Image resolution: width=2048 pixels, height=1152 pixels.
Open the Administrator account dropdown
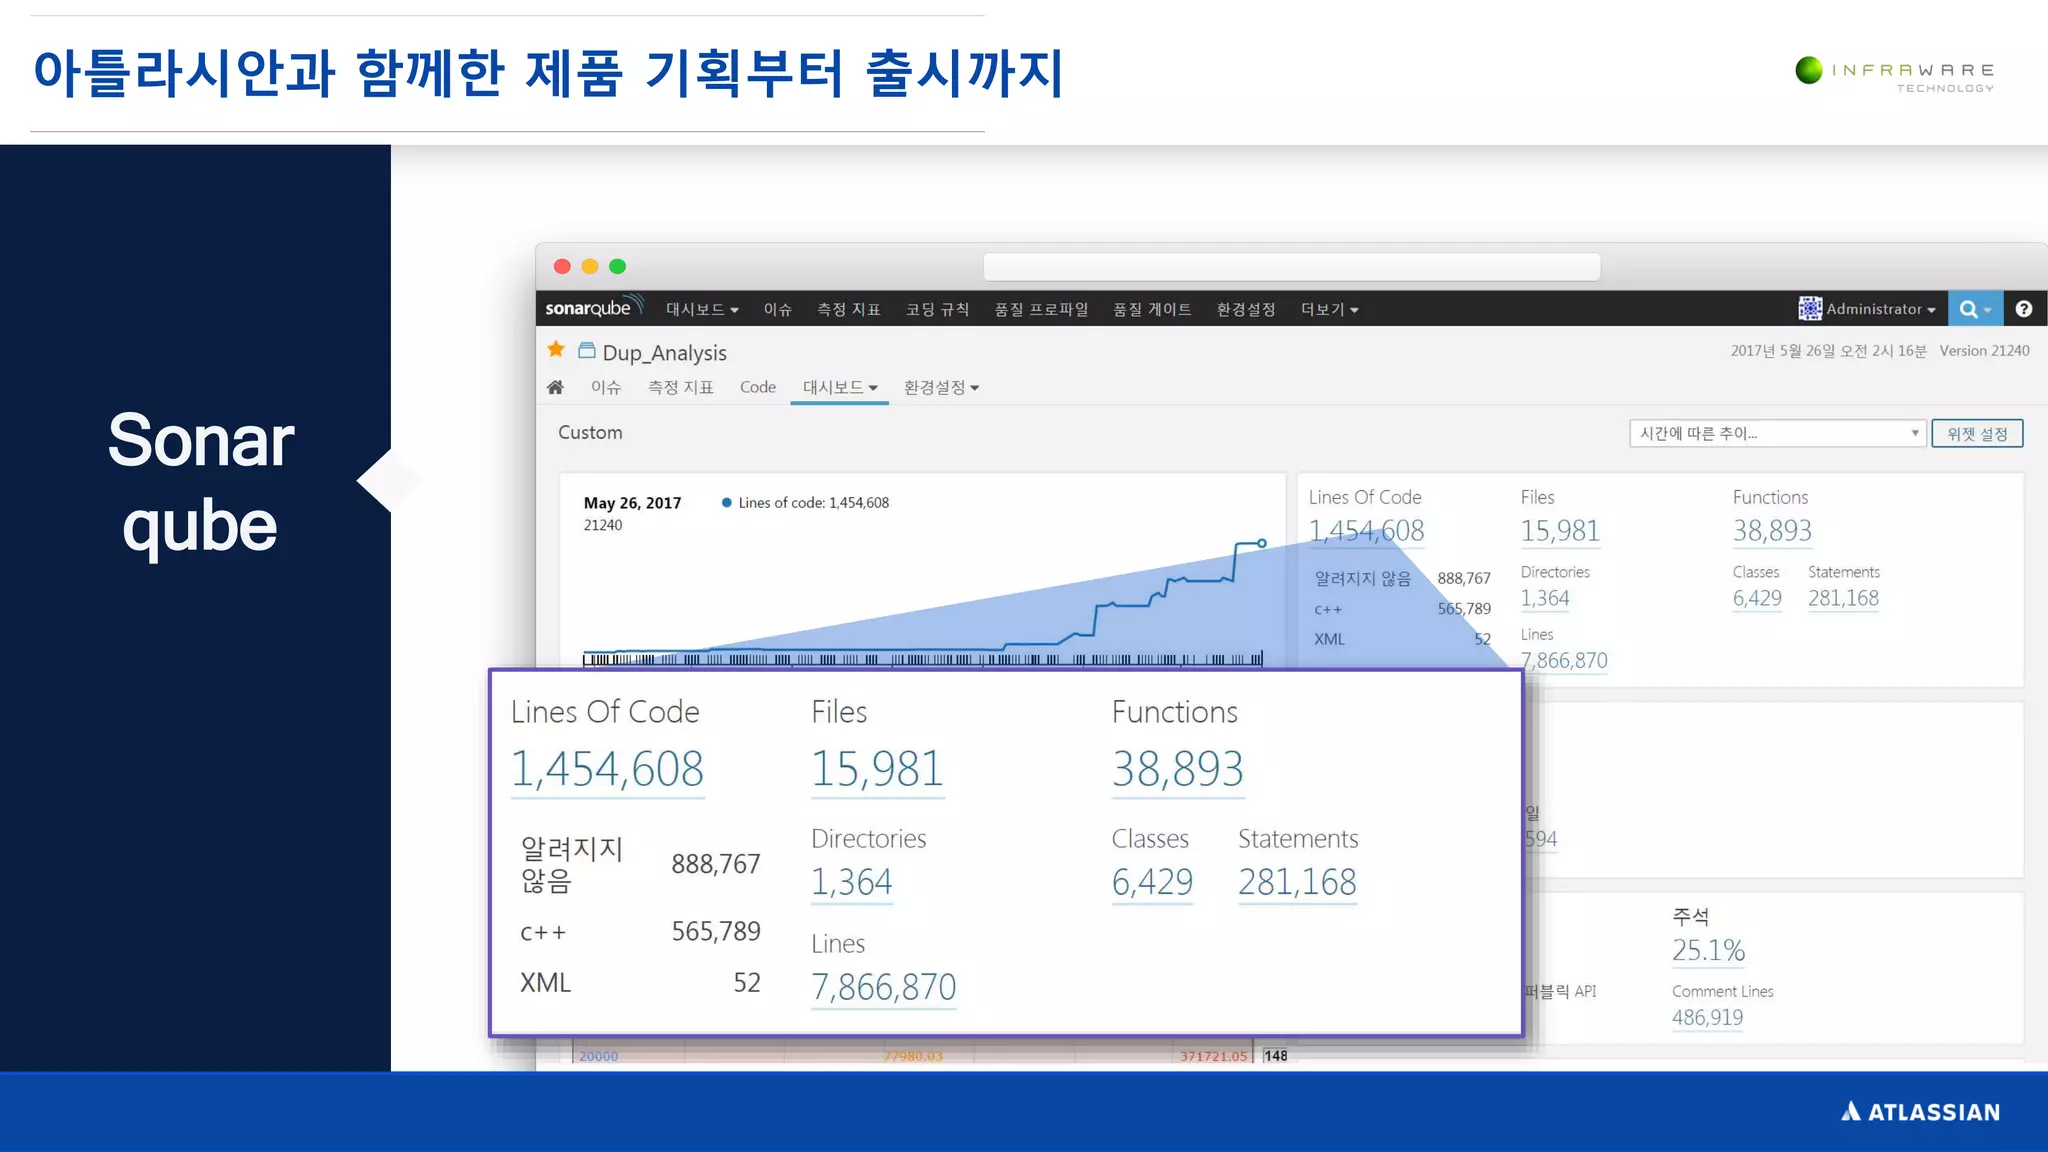(x=1880, y=309)
